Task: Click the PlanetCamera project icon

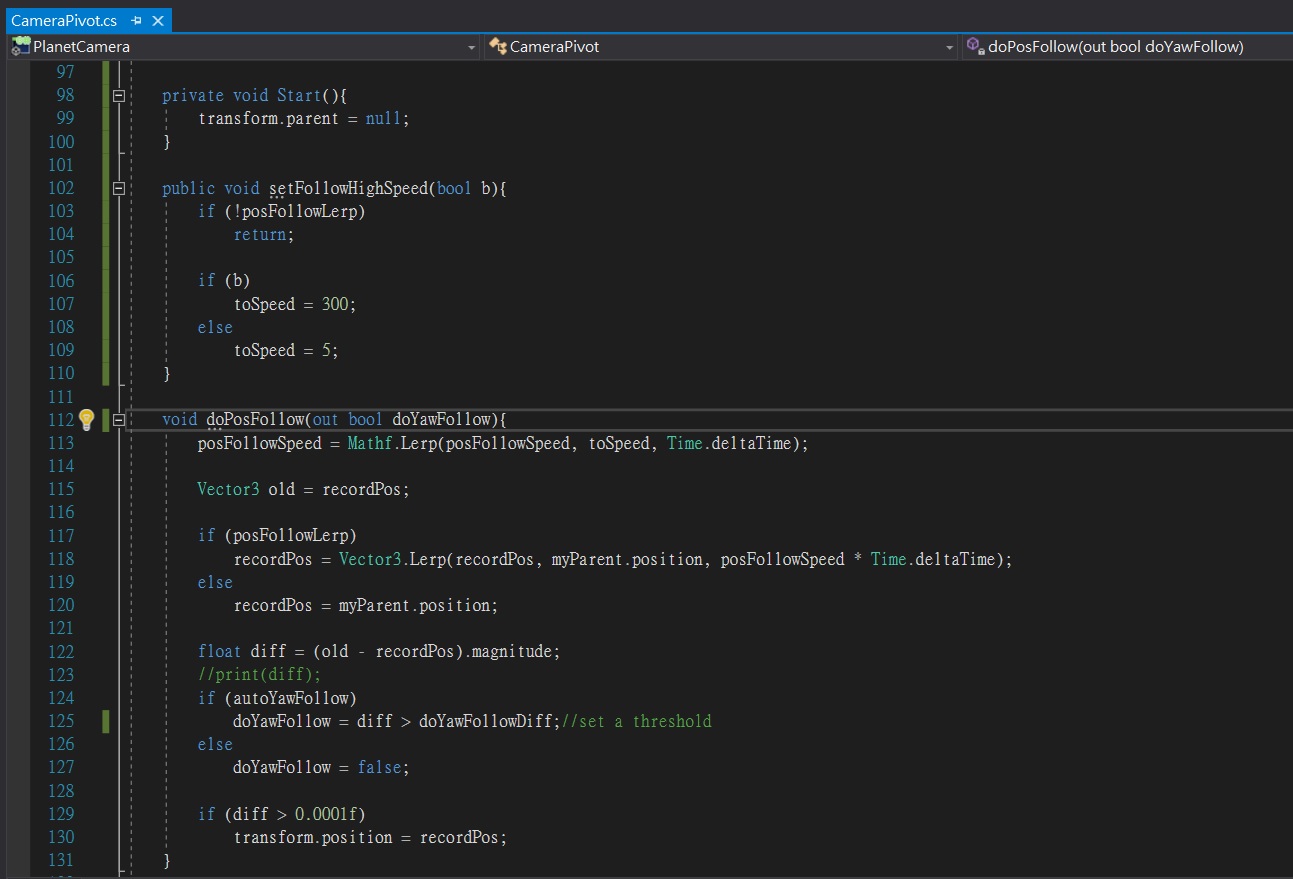Action: 21,46
